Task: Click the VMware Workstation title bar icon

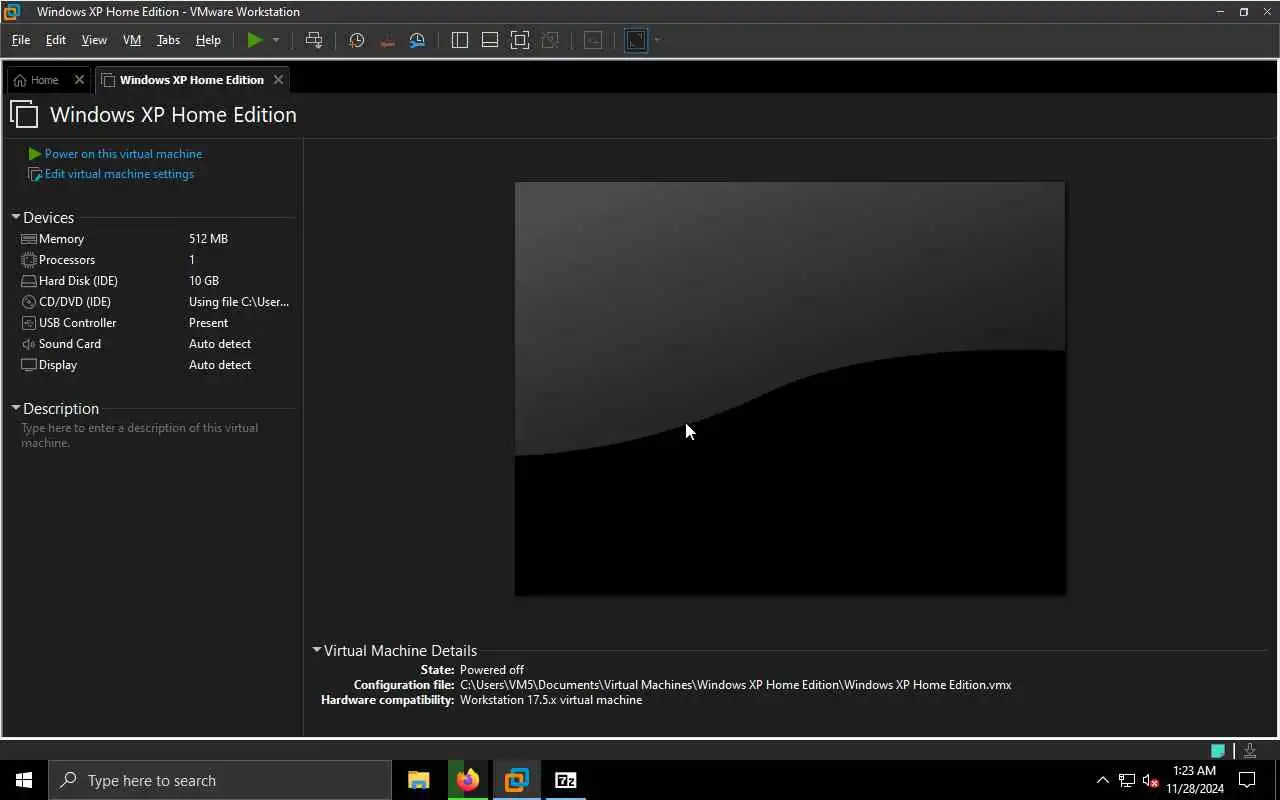Action: [13, 12]
